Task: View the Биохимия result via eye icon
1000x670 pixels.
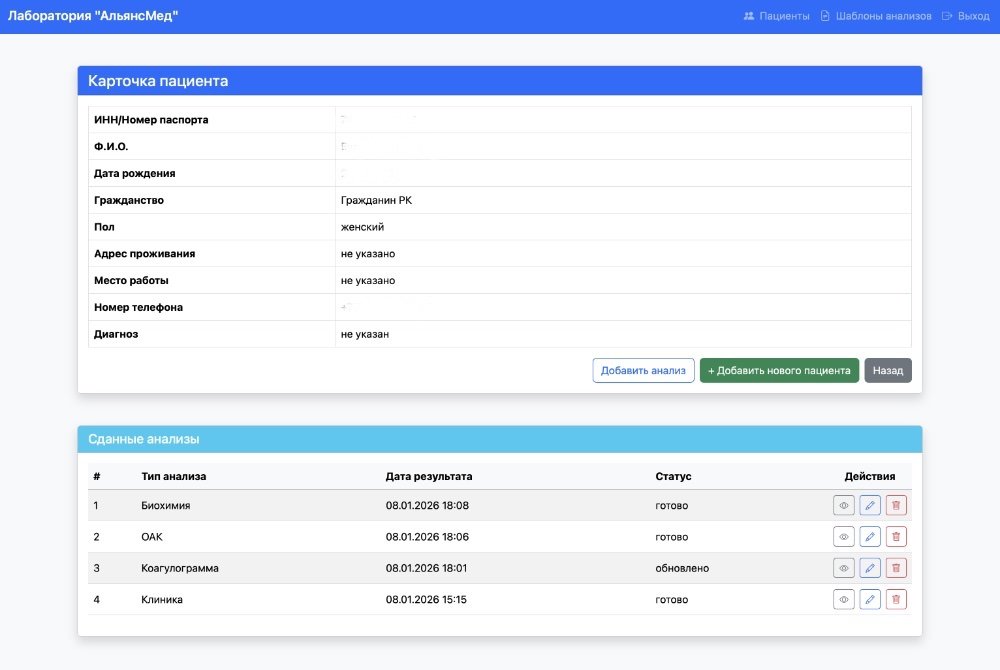Action: 843,505
